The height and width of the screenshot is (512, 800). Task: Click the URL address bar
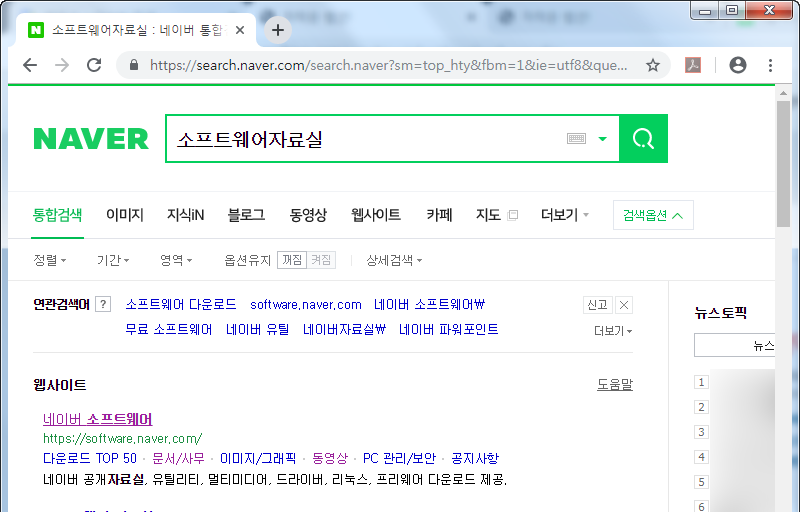(388, 65)
